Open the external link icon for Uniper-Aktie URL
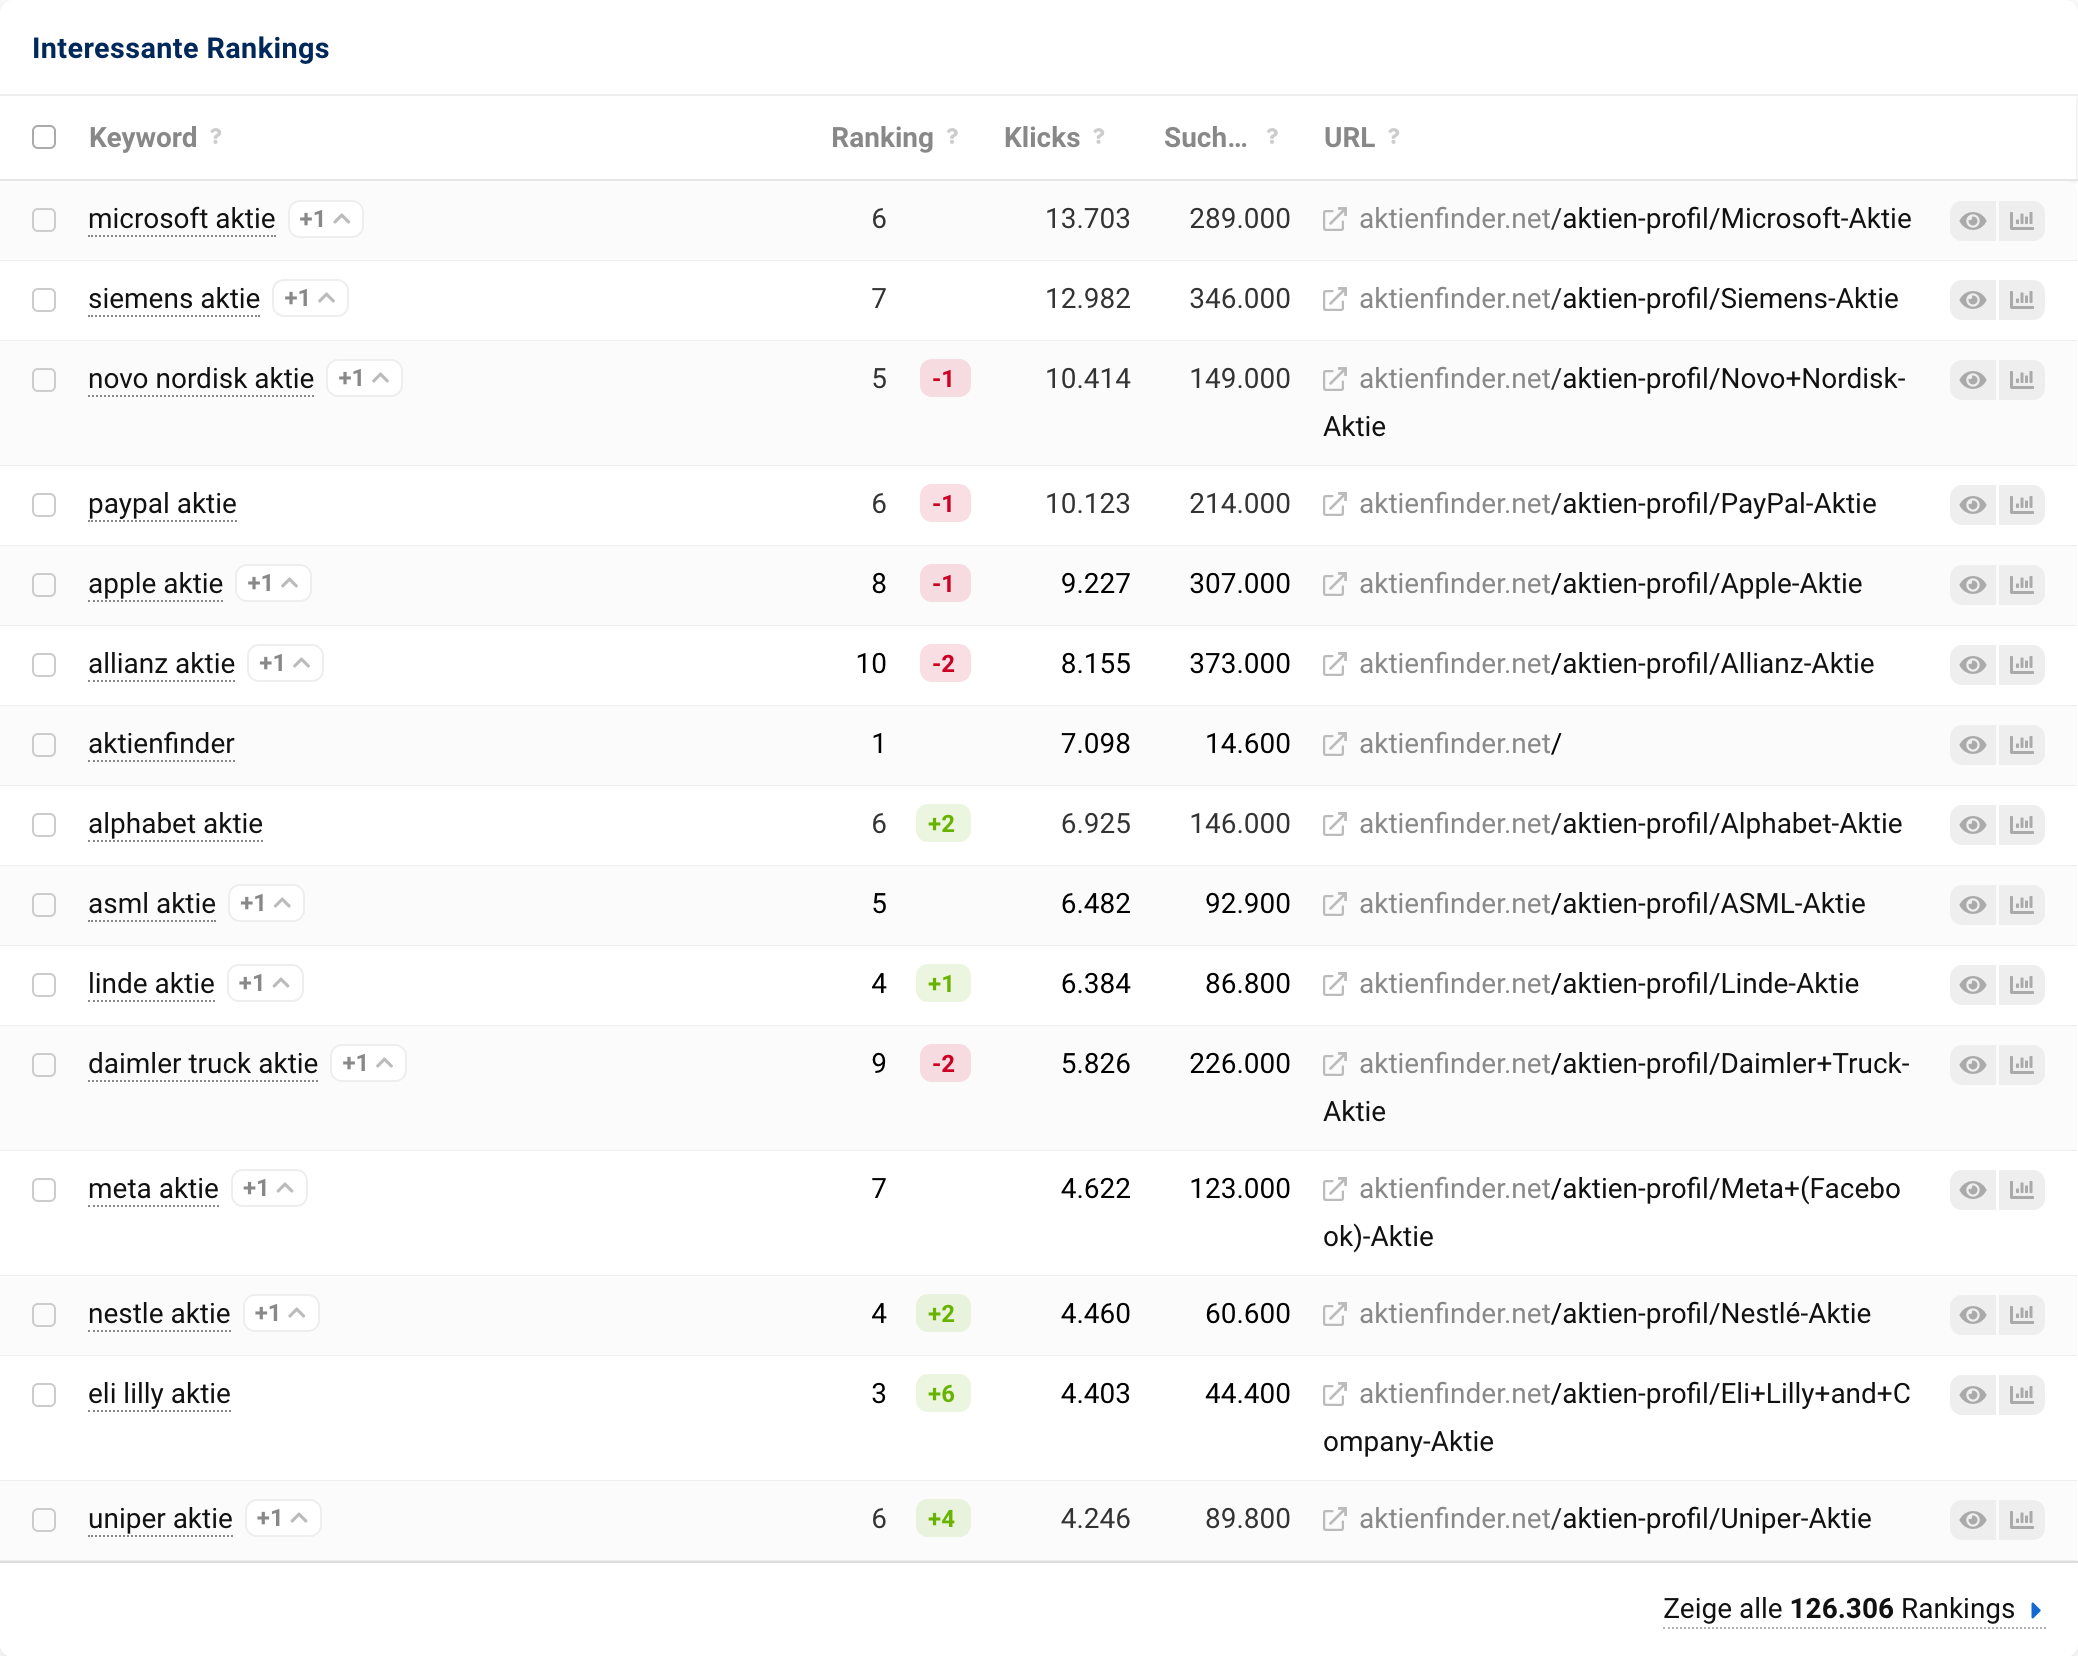The image size is (2078, 1656). [1334, 1519]
